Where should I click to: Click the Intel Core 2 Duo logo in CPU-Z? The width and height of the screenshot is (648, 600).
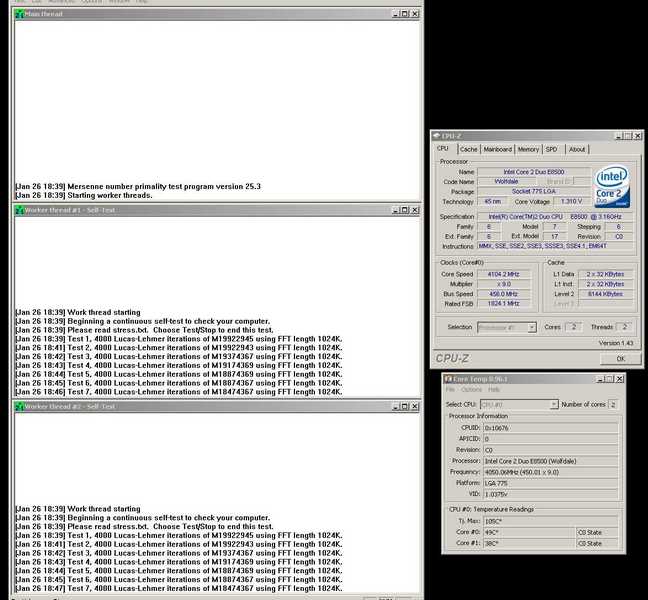pyautogui.click(x=612, y=187)
